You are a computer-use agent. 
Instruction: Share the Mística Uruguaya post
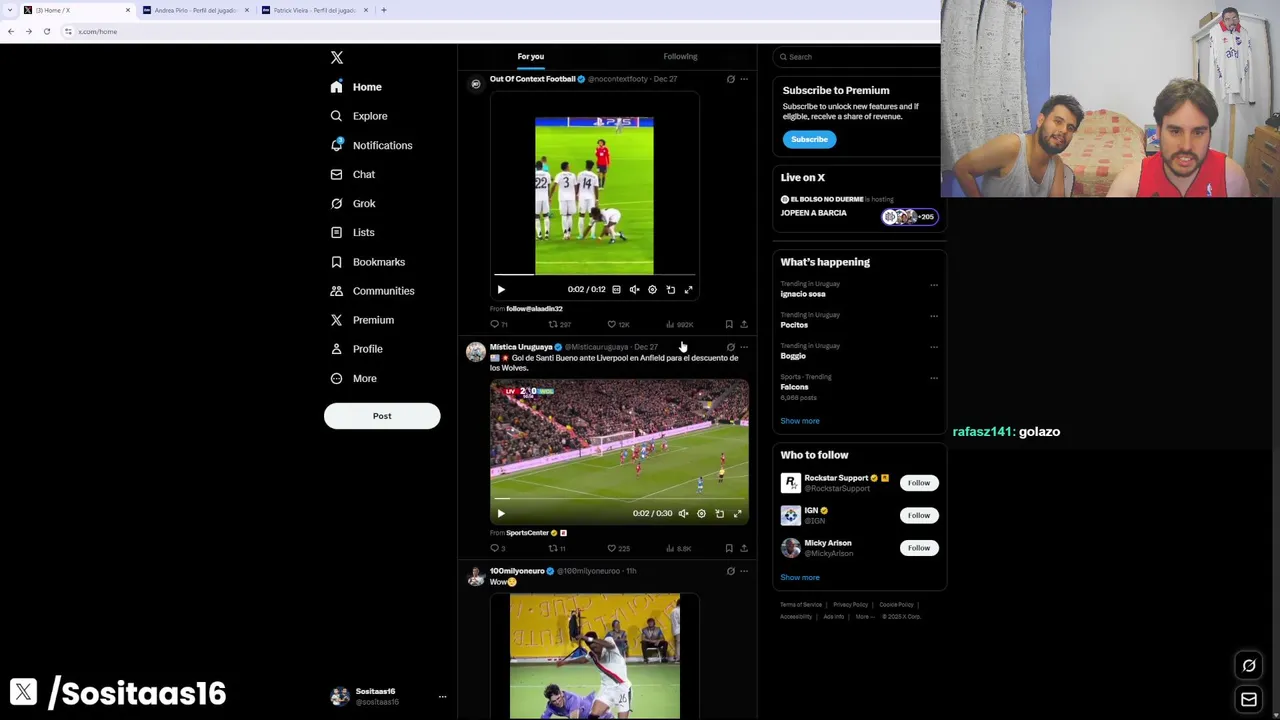click(x=743, y=548)
